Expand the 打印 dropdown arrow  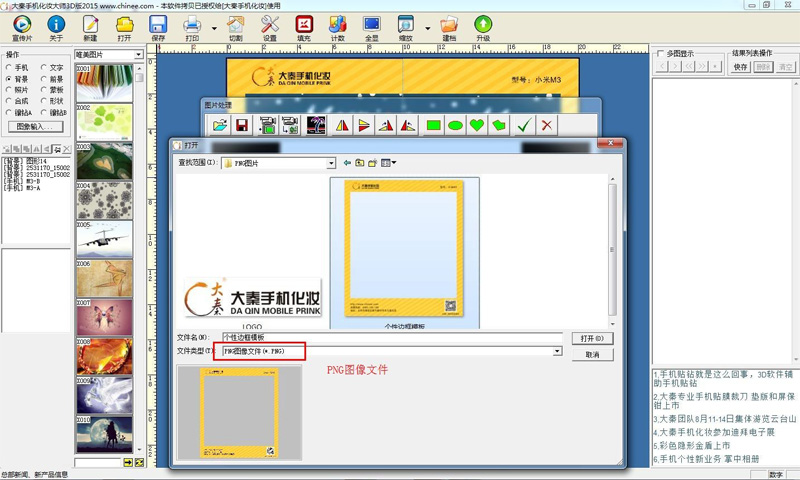(214, 28)
